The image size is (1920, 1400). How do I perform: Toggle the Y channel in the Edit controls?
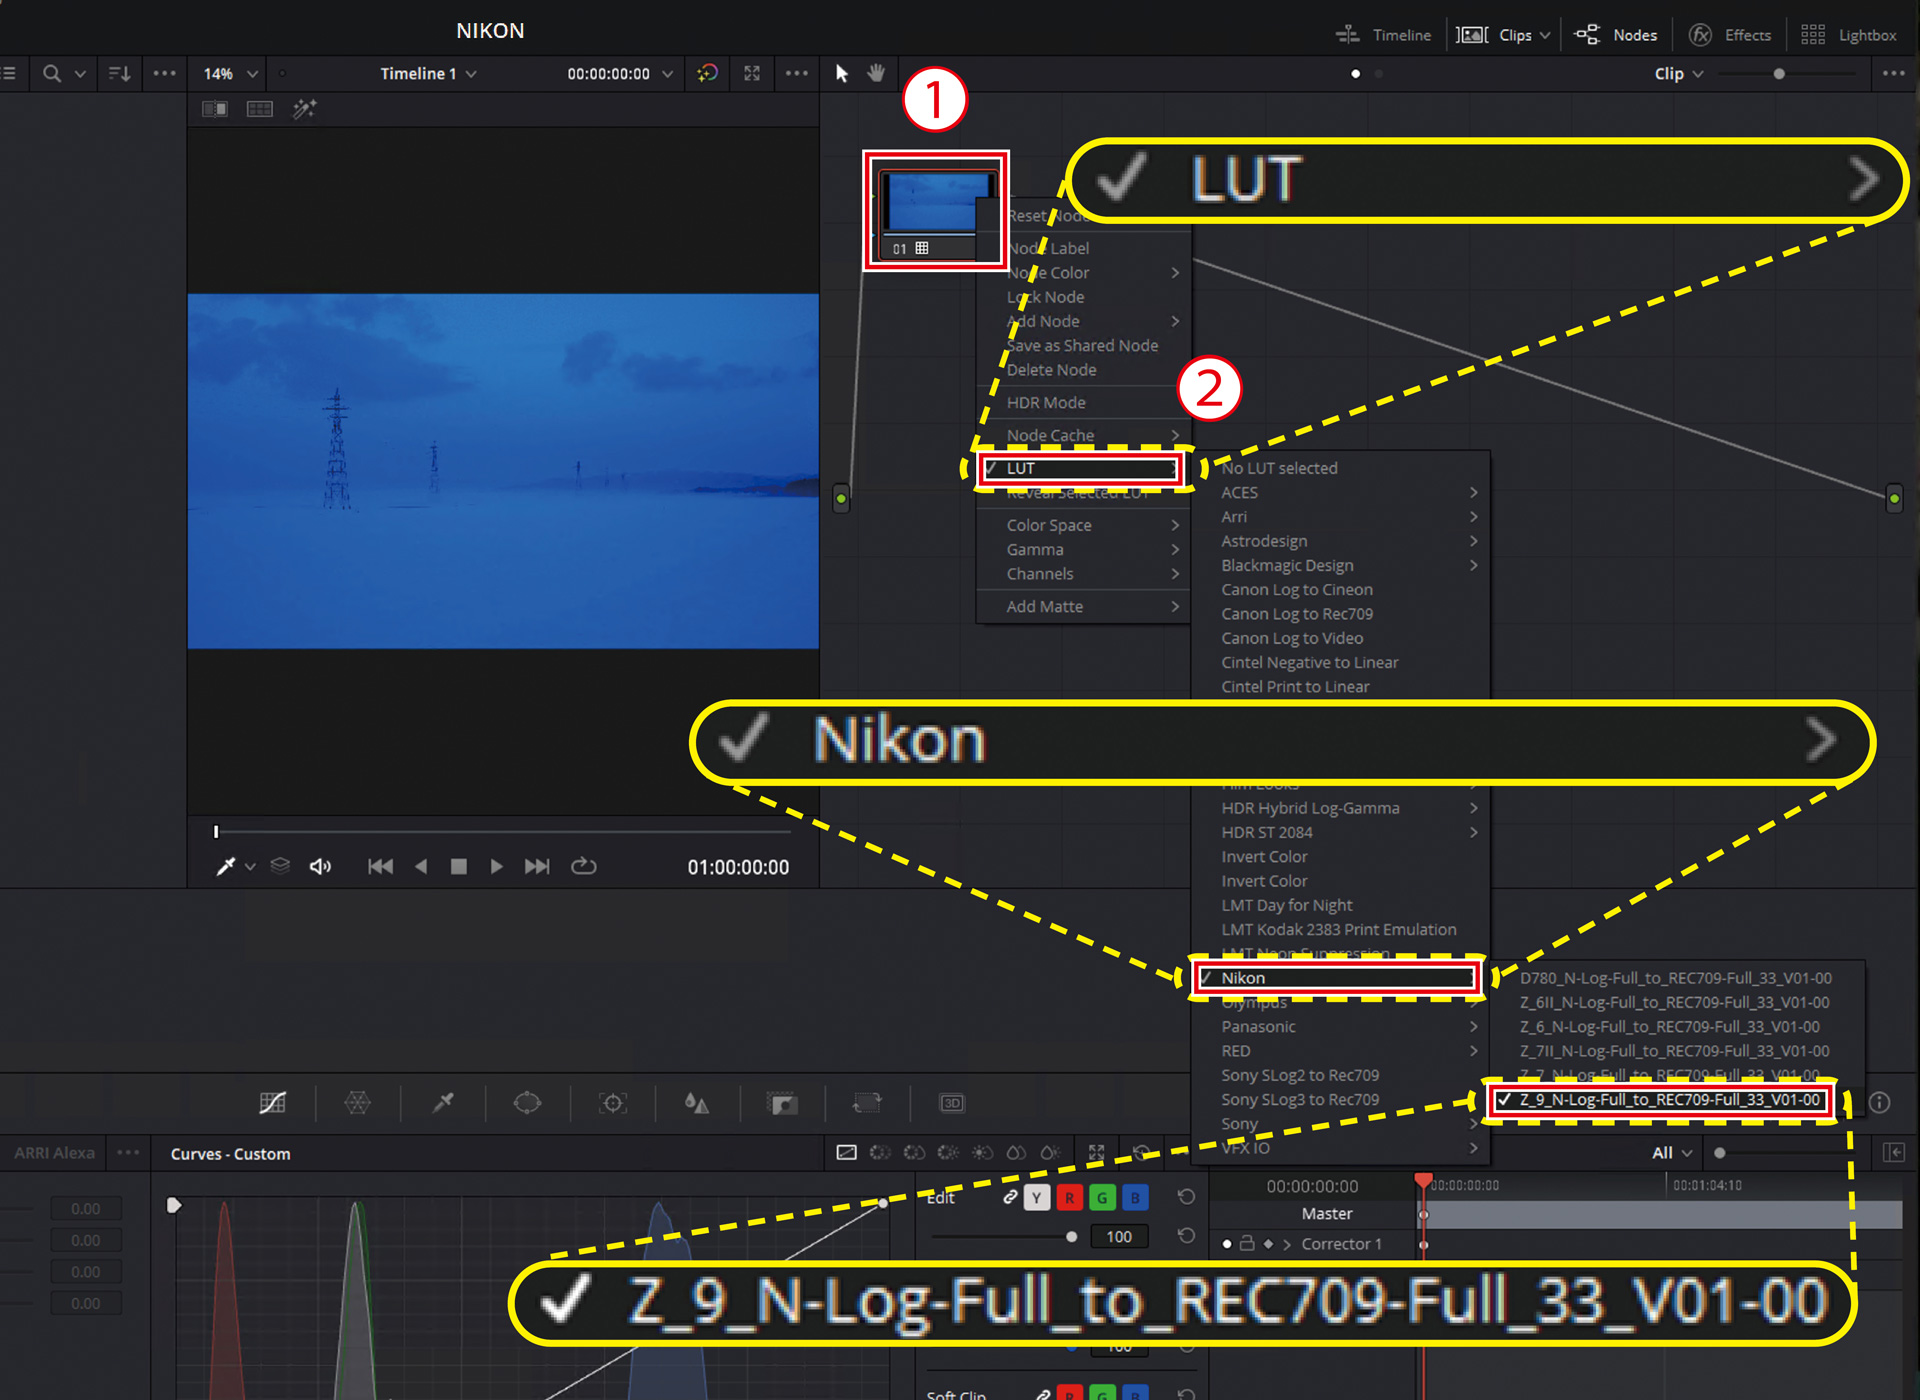pyautogui.click(x=1036, y=1197)
